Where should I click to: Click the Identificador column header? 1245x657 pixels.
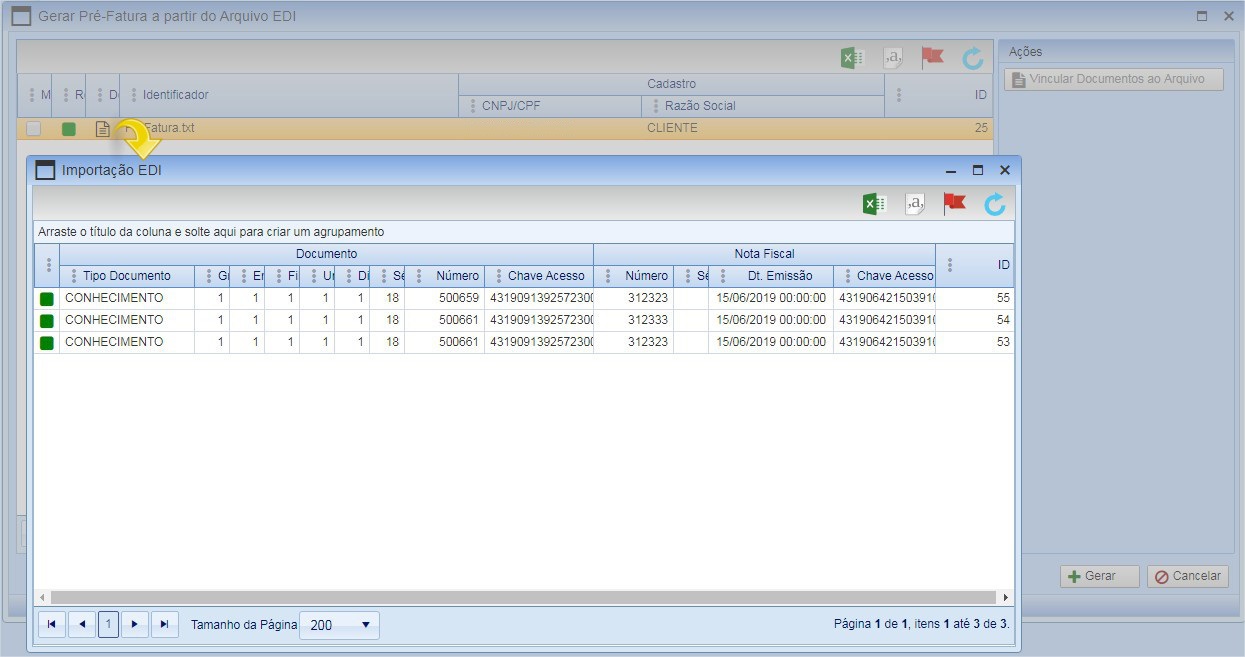[175, 95]
